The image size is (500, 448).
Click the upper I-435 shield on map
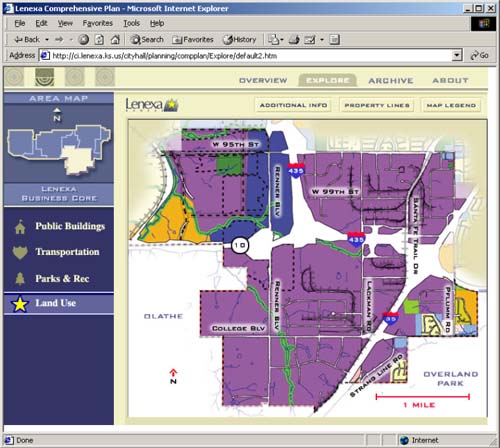[296, 170]
